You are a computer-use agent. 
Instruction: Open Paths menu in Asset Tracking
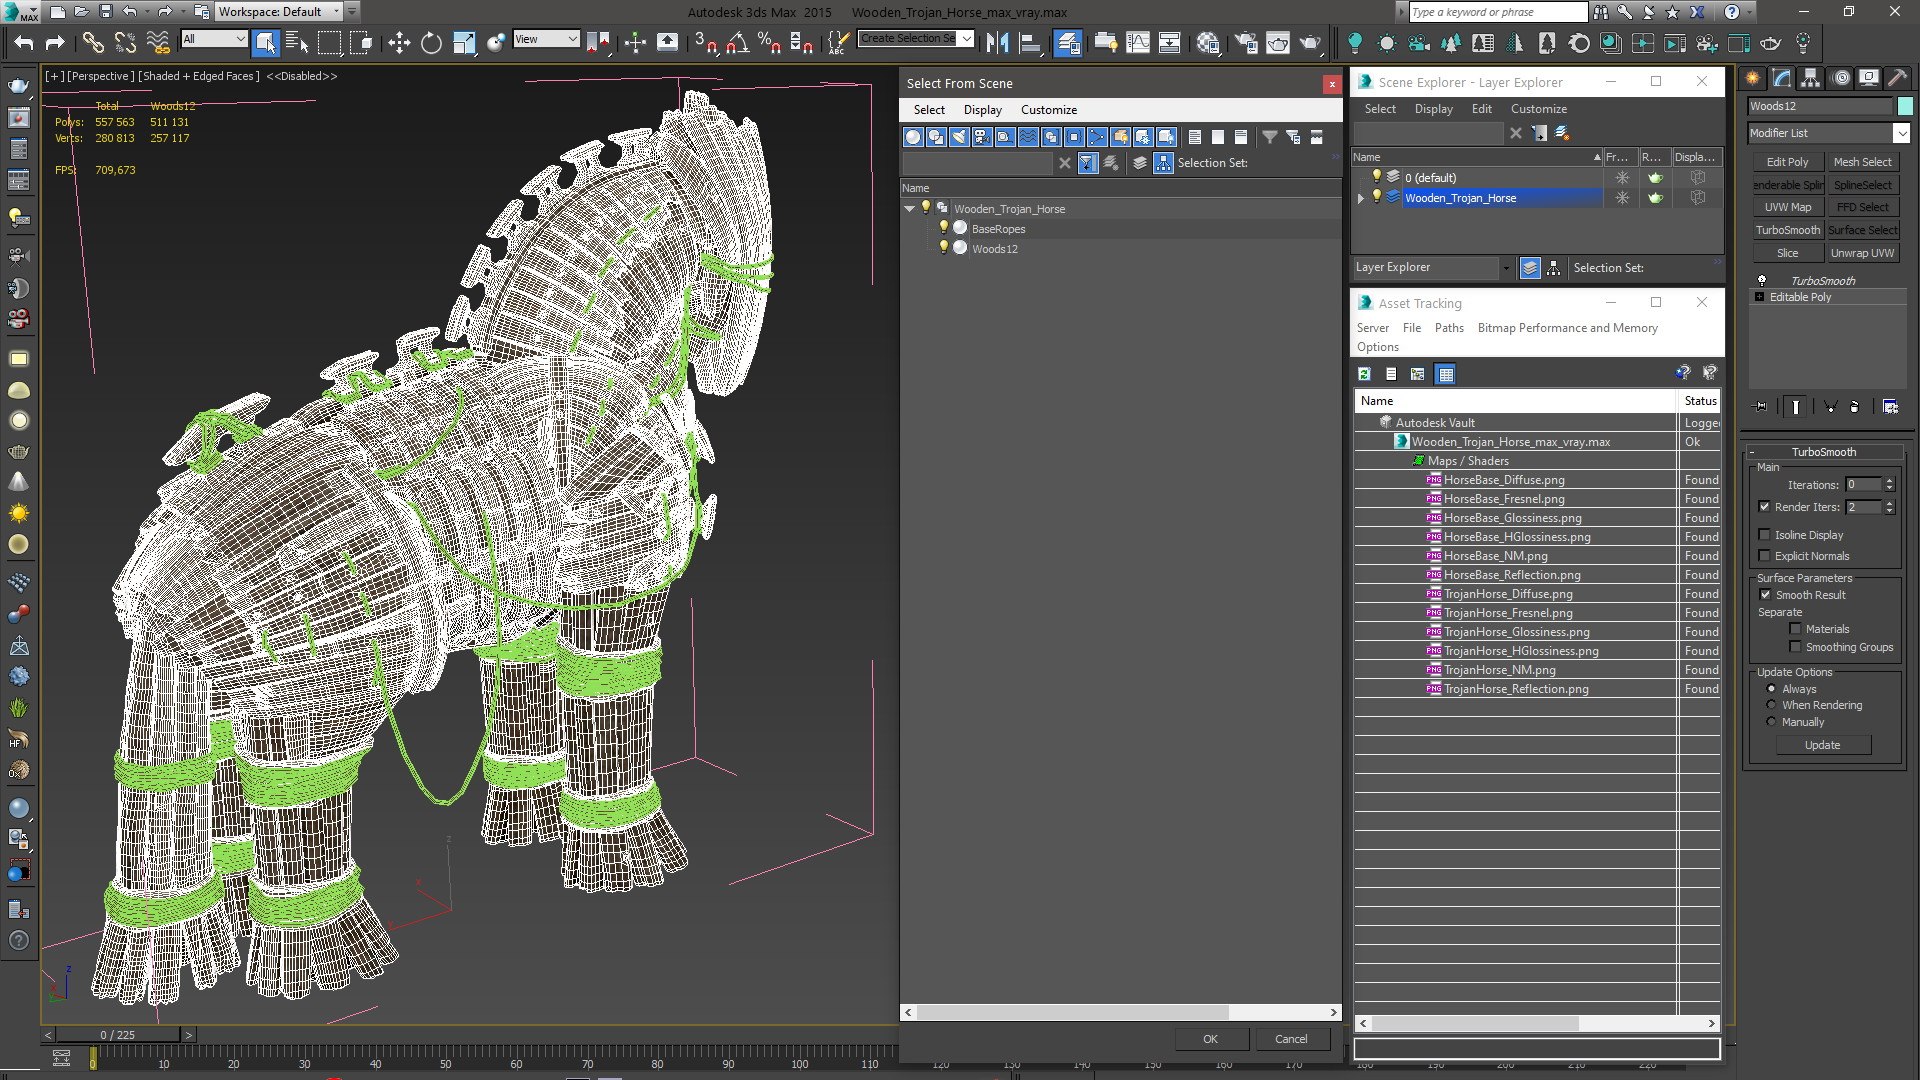click(x=1448, y=328)
